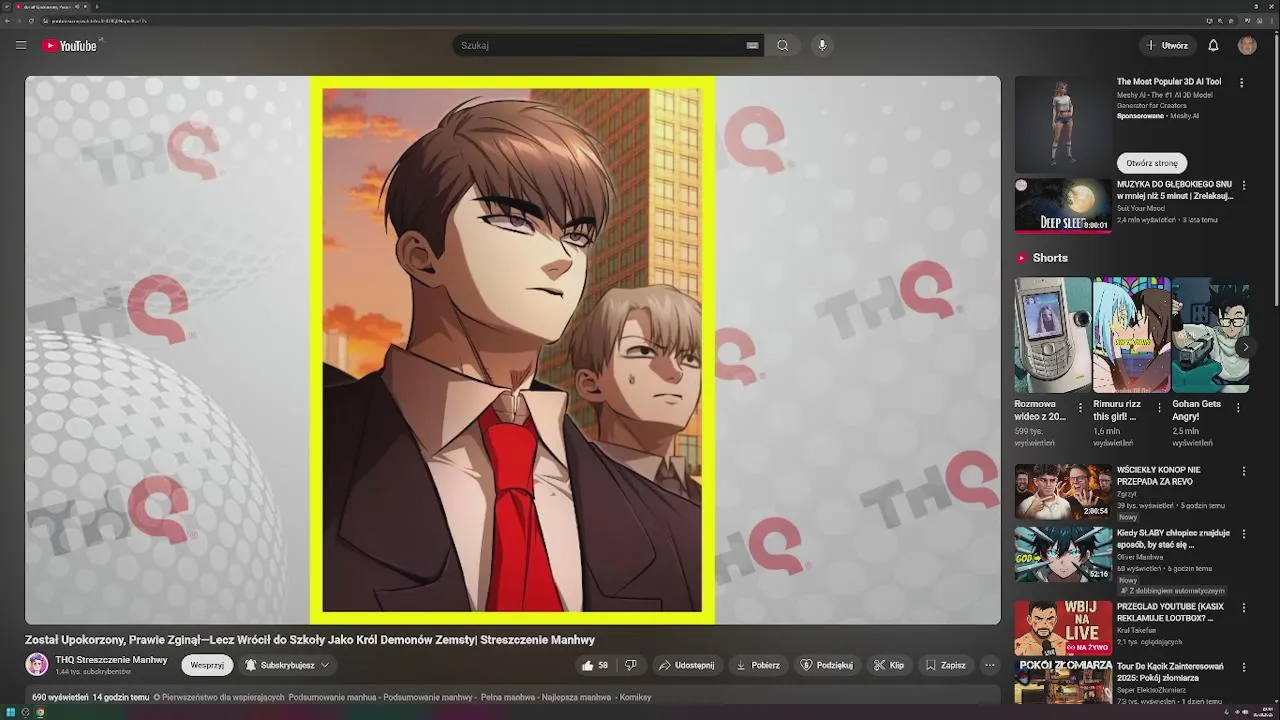The height and width of the screenshot is (720, 1280).
Task: Open THQ Streszczenie Manhwy channel avatar
Action: pos(37,665)
